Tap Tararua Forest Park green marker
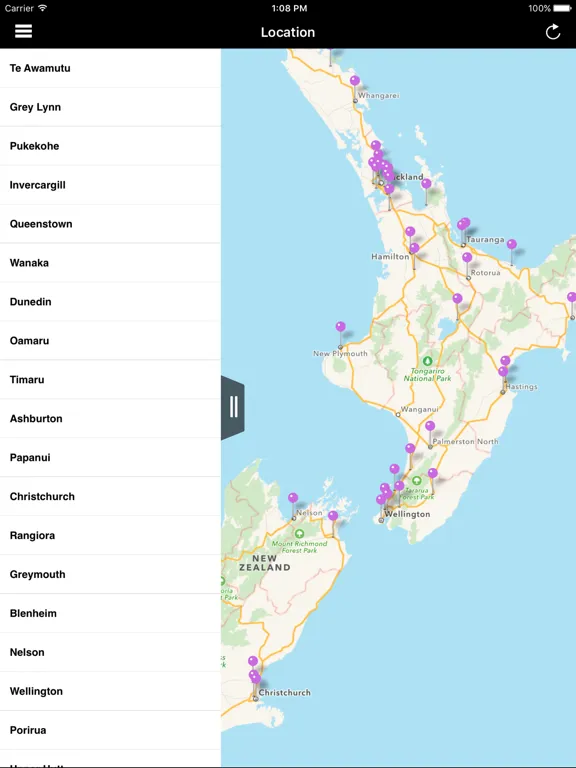 tap(416, 480)
